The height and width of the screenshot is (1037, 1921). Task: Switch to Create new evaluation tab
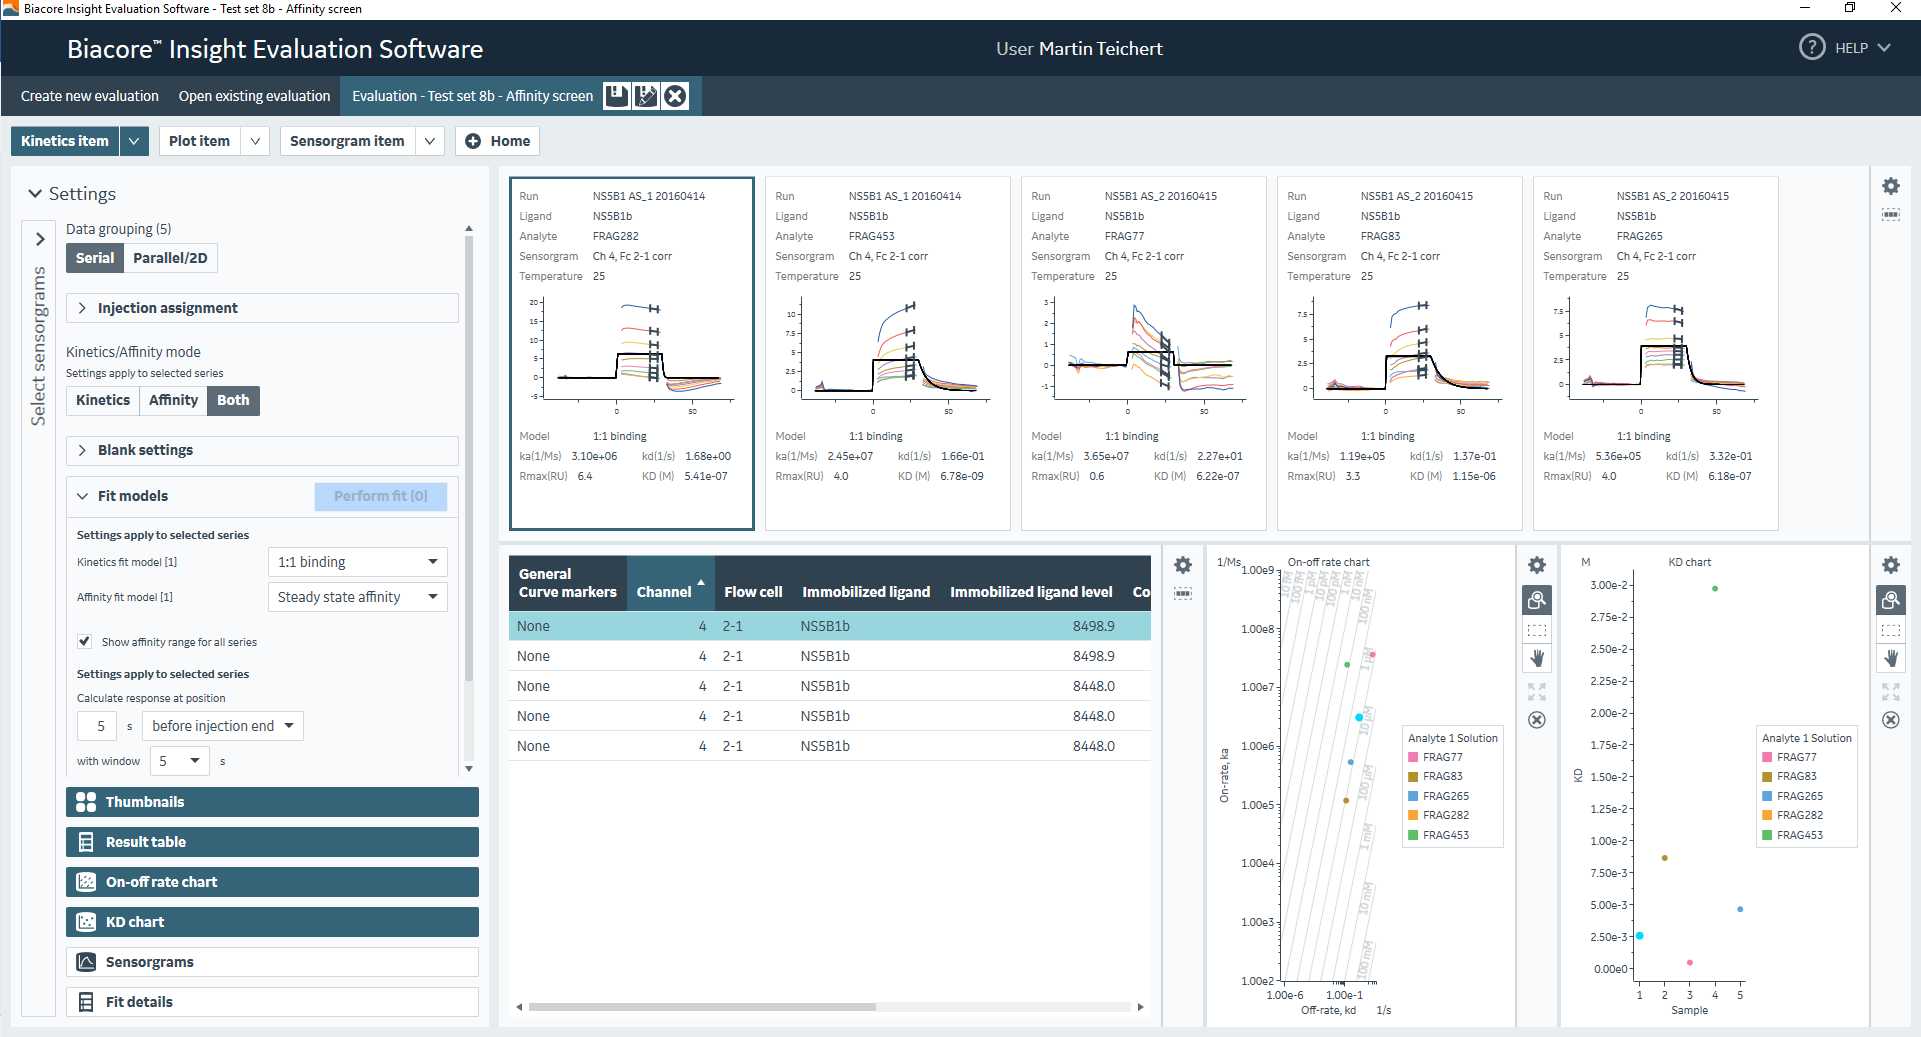(x=90, y=96)
